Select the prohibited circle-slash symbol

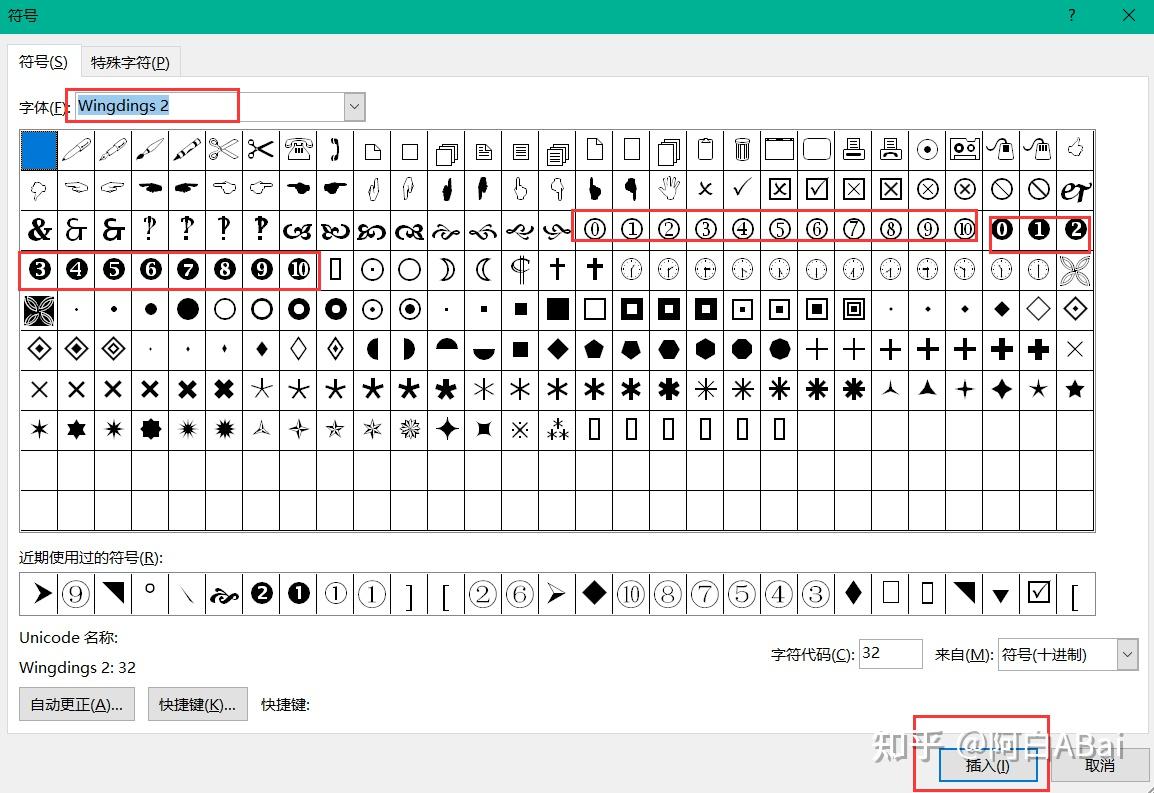(x=1002, y=190)
